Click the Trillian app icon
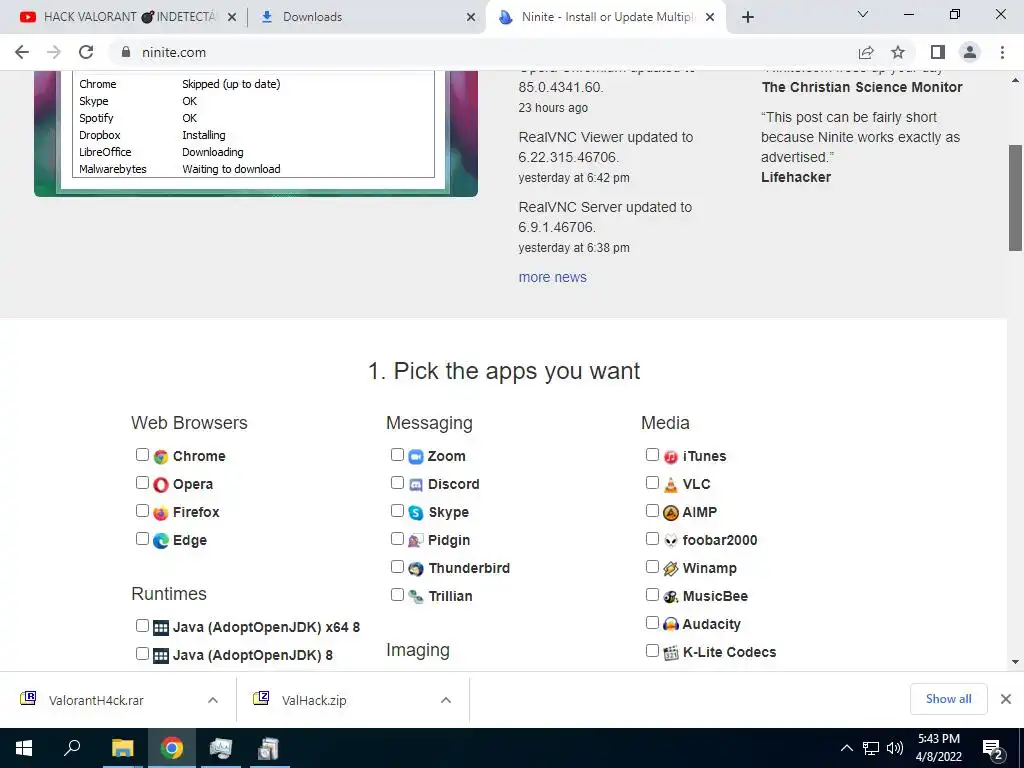The height and width of the screenshot is (768, 1024). 416,596
